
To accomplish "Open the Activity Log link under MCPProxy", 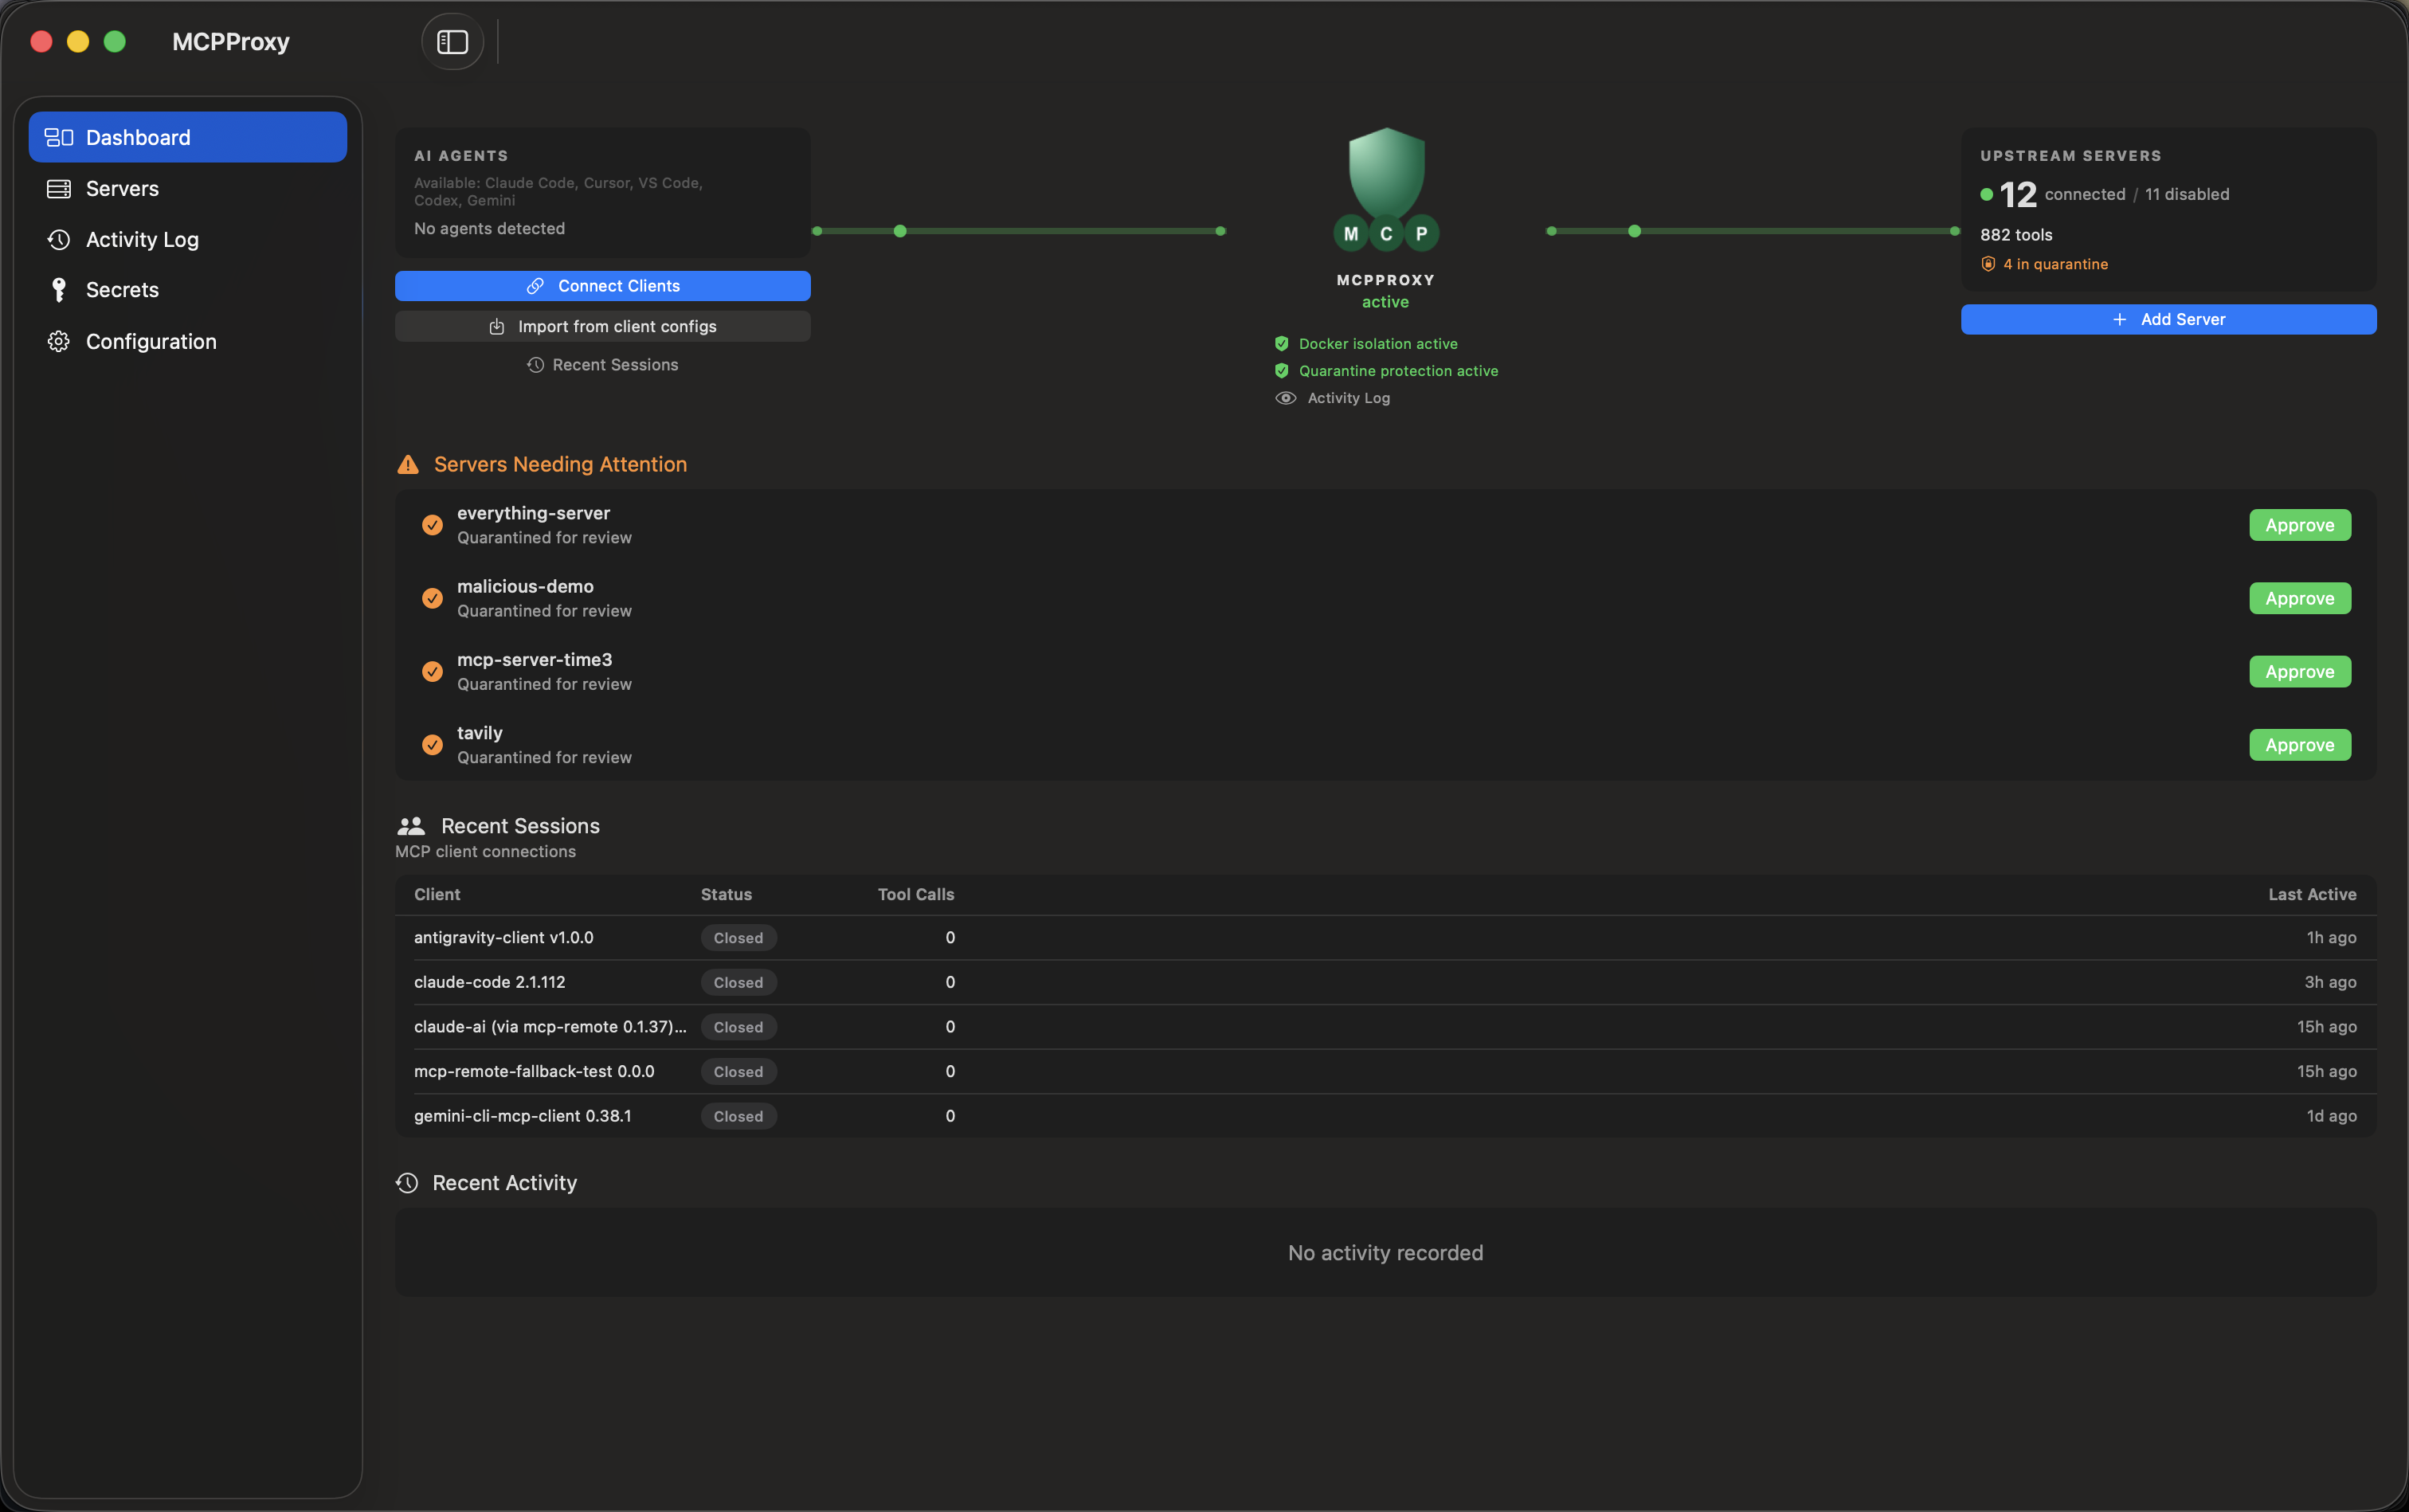I will pos(1348,398).
